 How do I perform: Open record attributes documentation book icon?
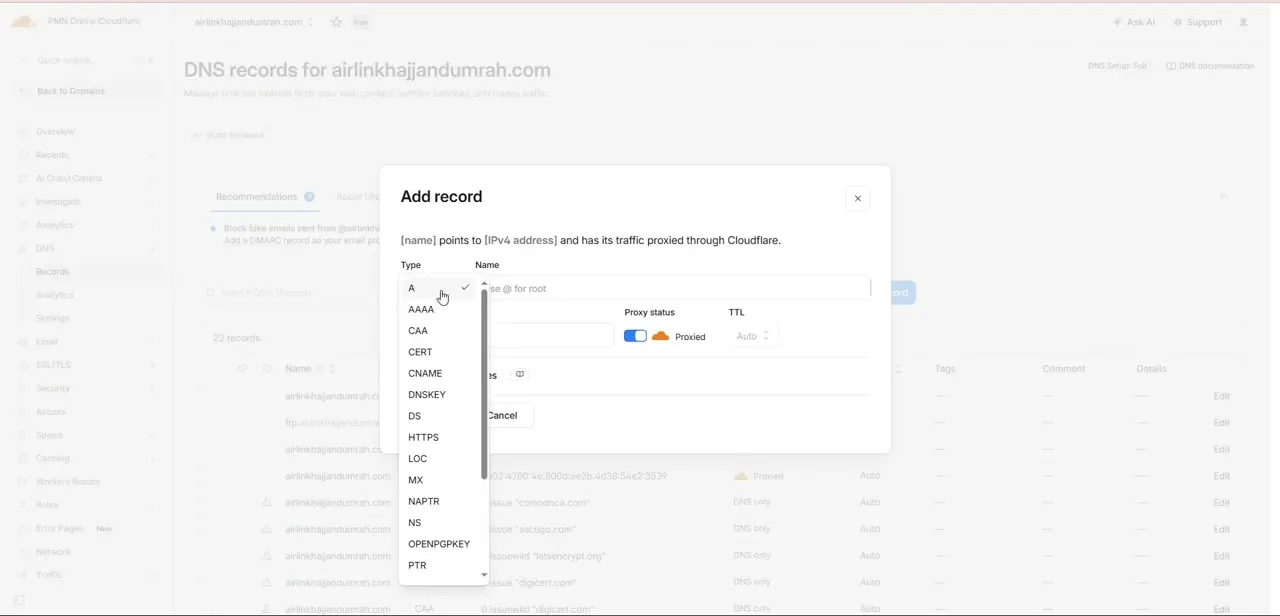coord(519,374)
